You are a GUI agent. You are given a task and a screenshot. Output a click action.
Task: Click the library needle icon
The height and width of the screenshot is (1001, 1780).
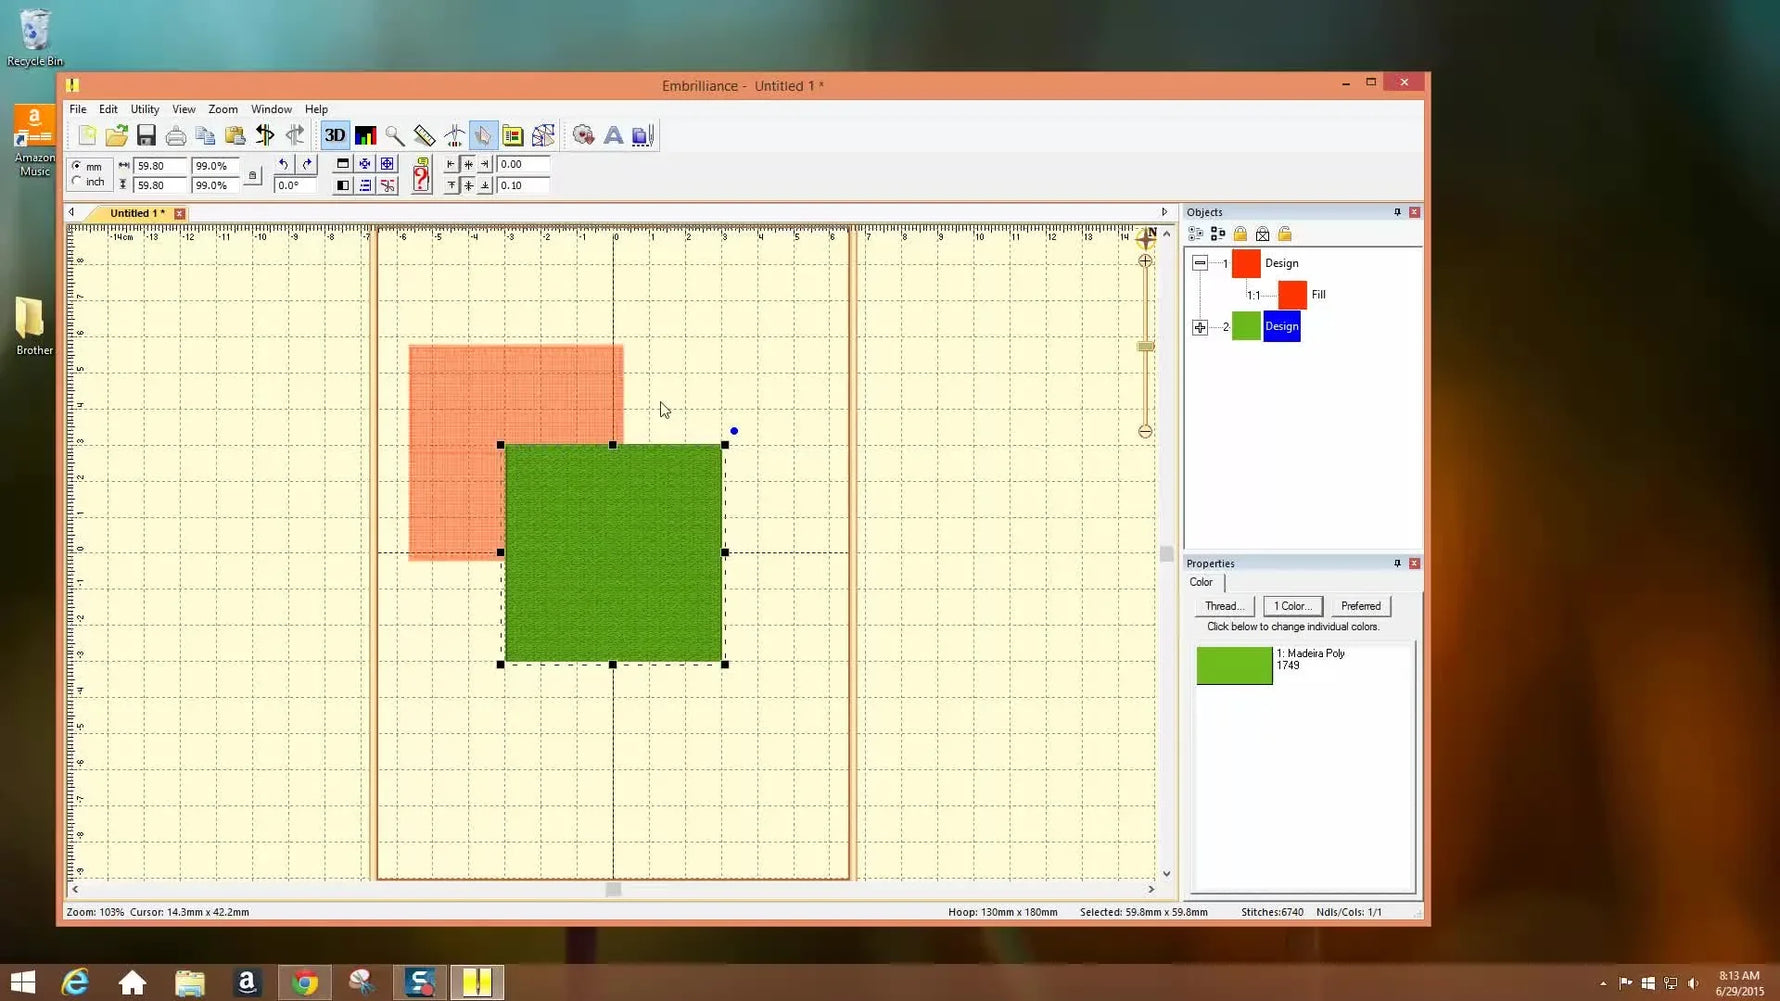click(642, 135)
